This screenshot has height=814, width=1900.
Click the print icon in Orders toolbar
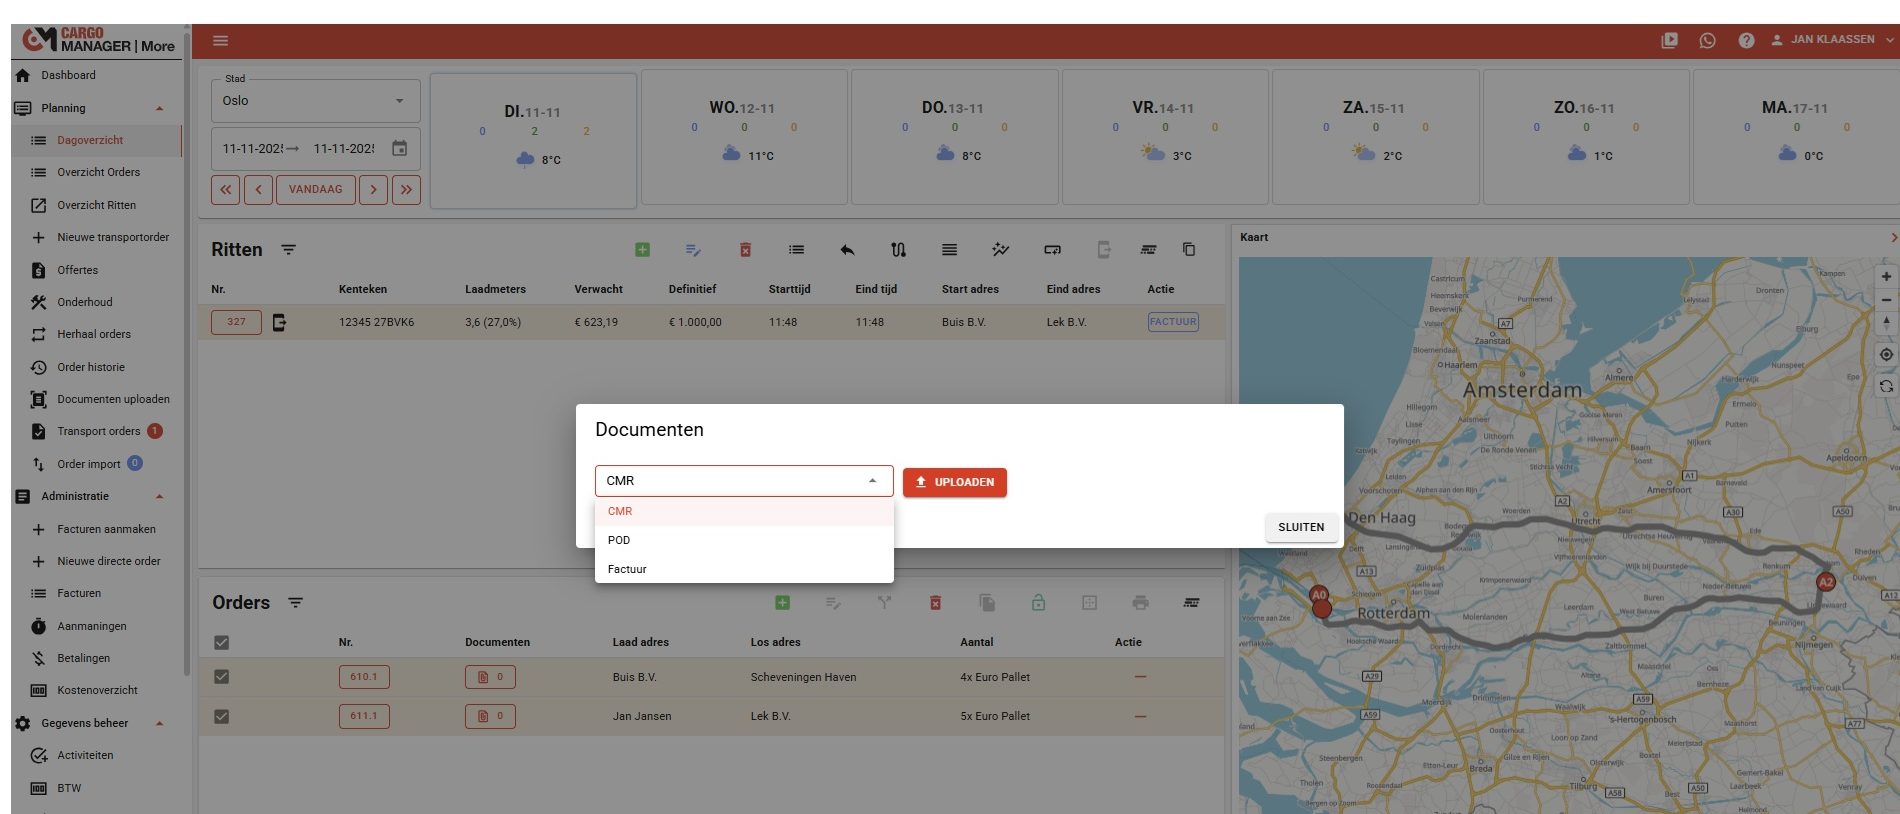(x=1140, y=603)
